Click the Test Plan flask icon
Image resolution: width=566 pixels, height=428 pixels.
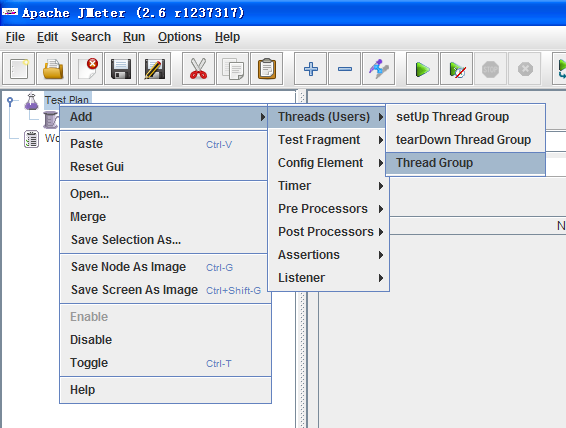point(31,101)
